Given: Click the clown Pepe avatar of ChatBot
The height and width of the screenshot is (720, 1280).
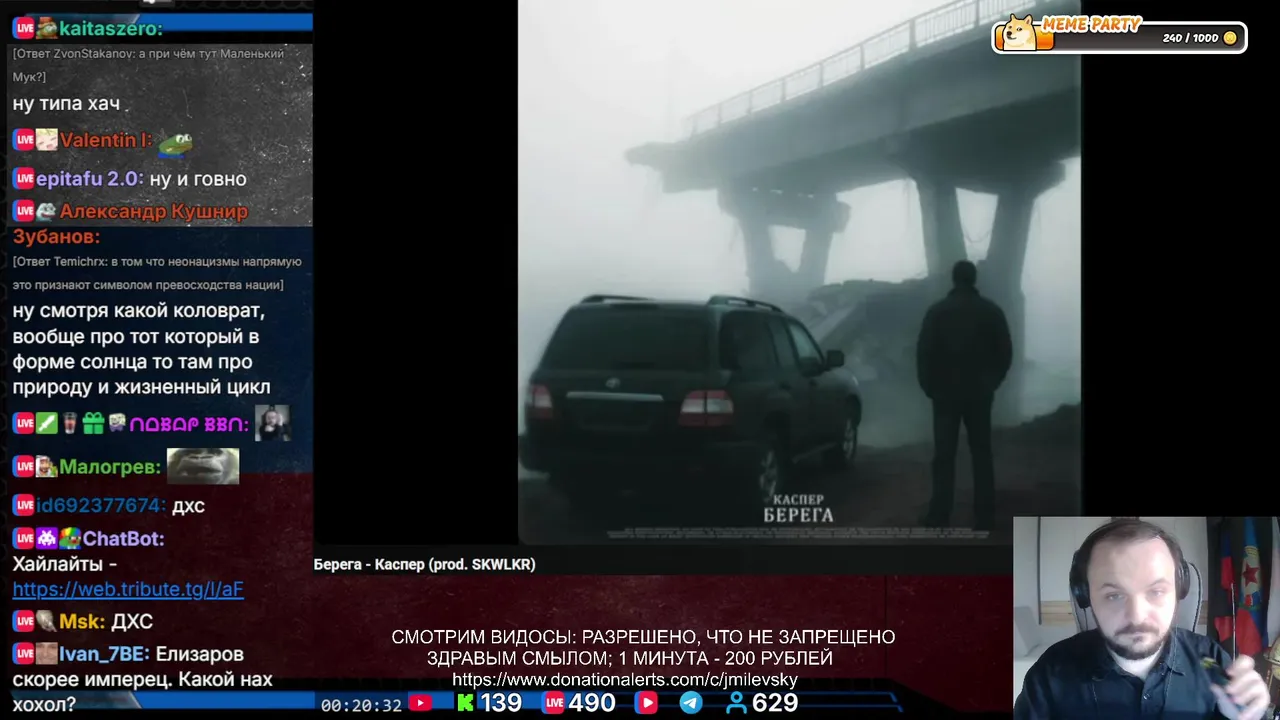Looking at the screenshot, I should (x=70, y=538).
